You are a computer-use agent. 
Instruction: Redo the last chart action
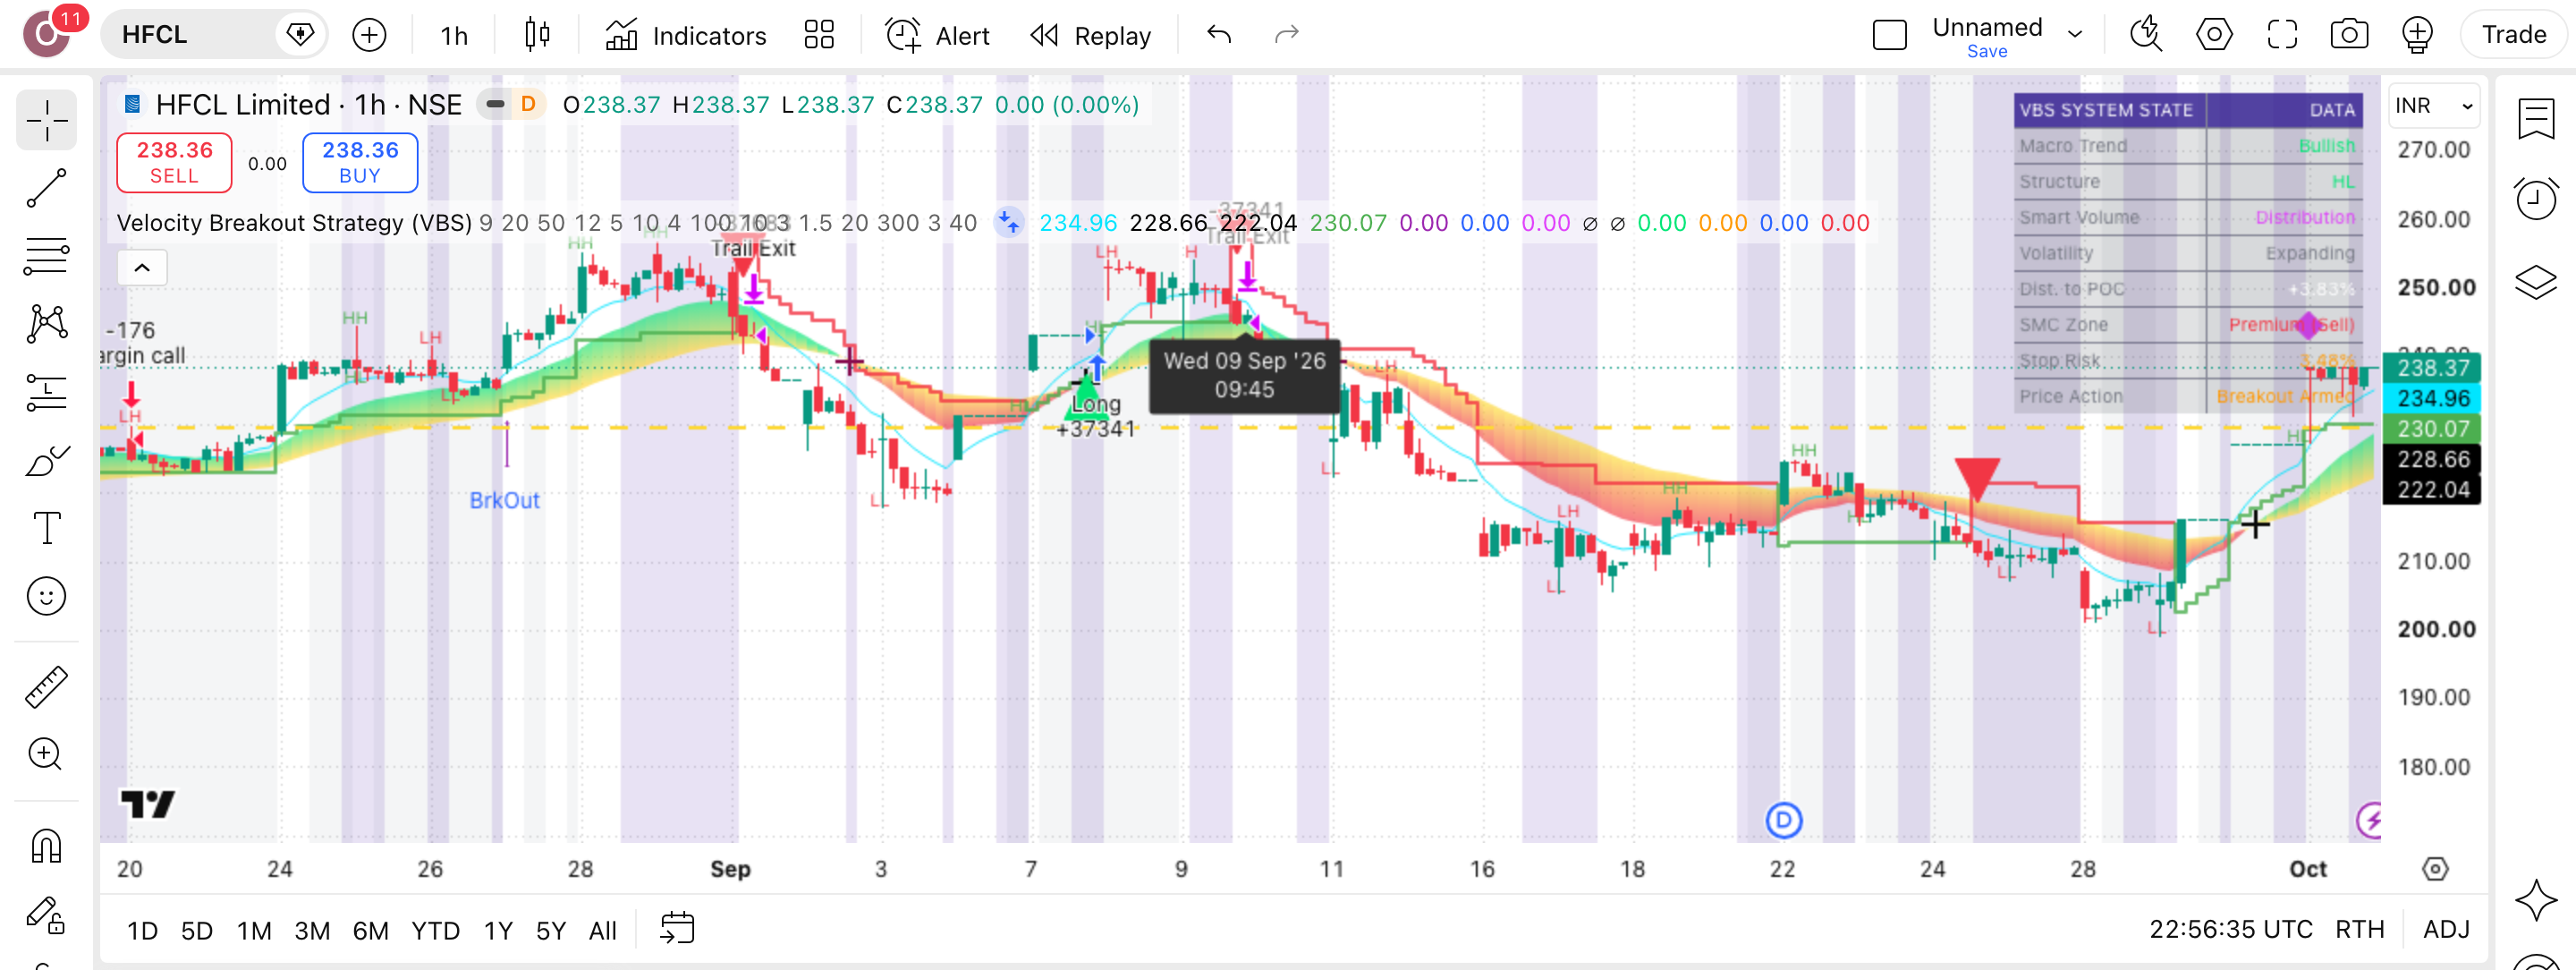tap(1287, 35)
